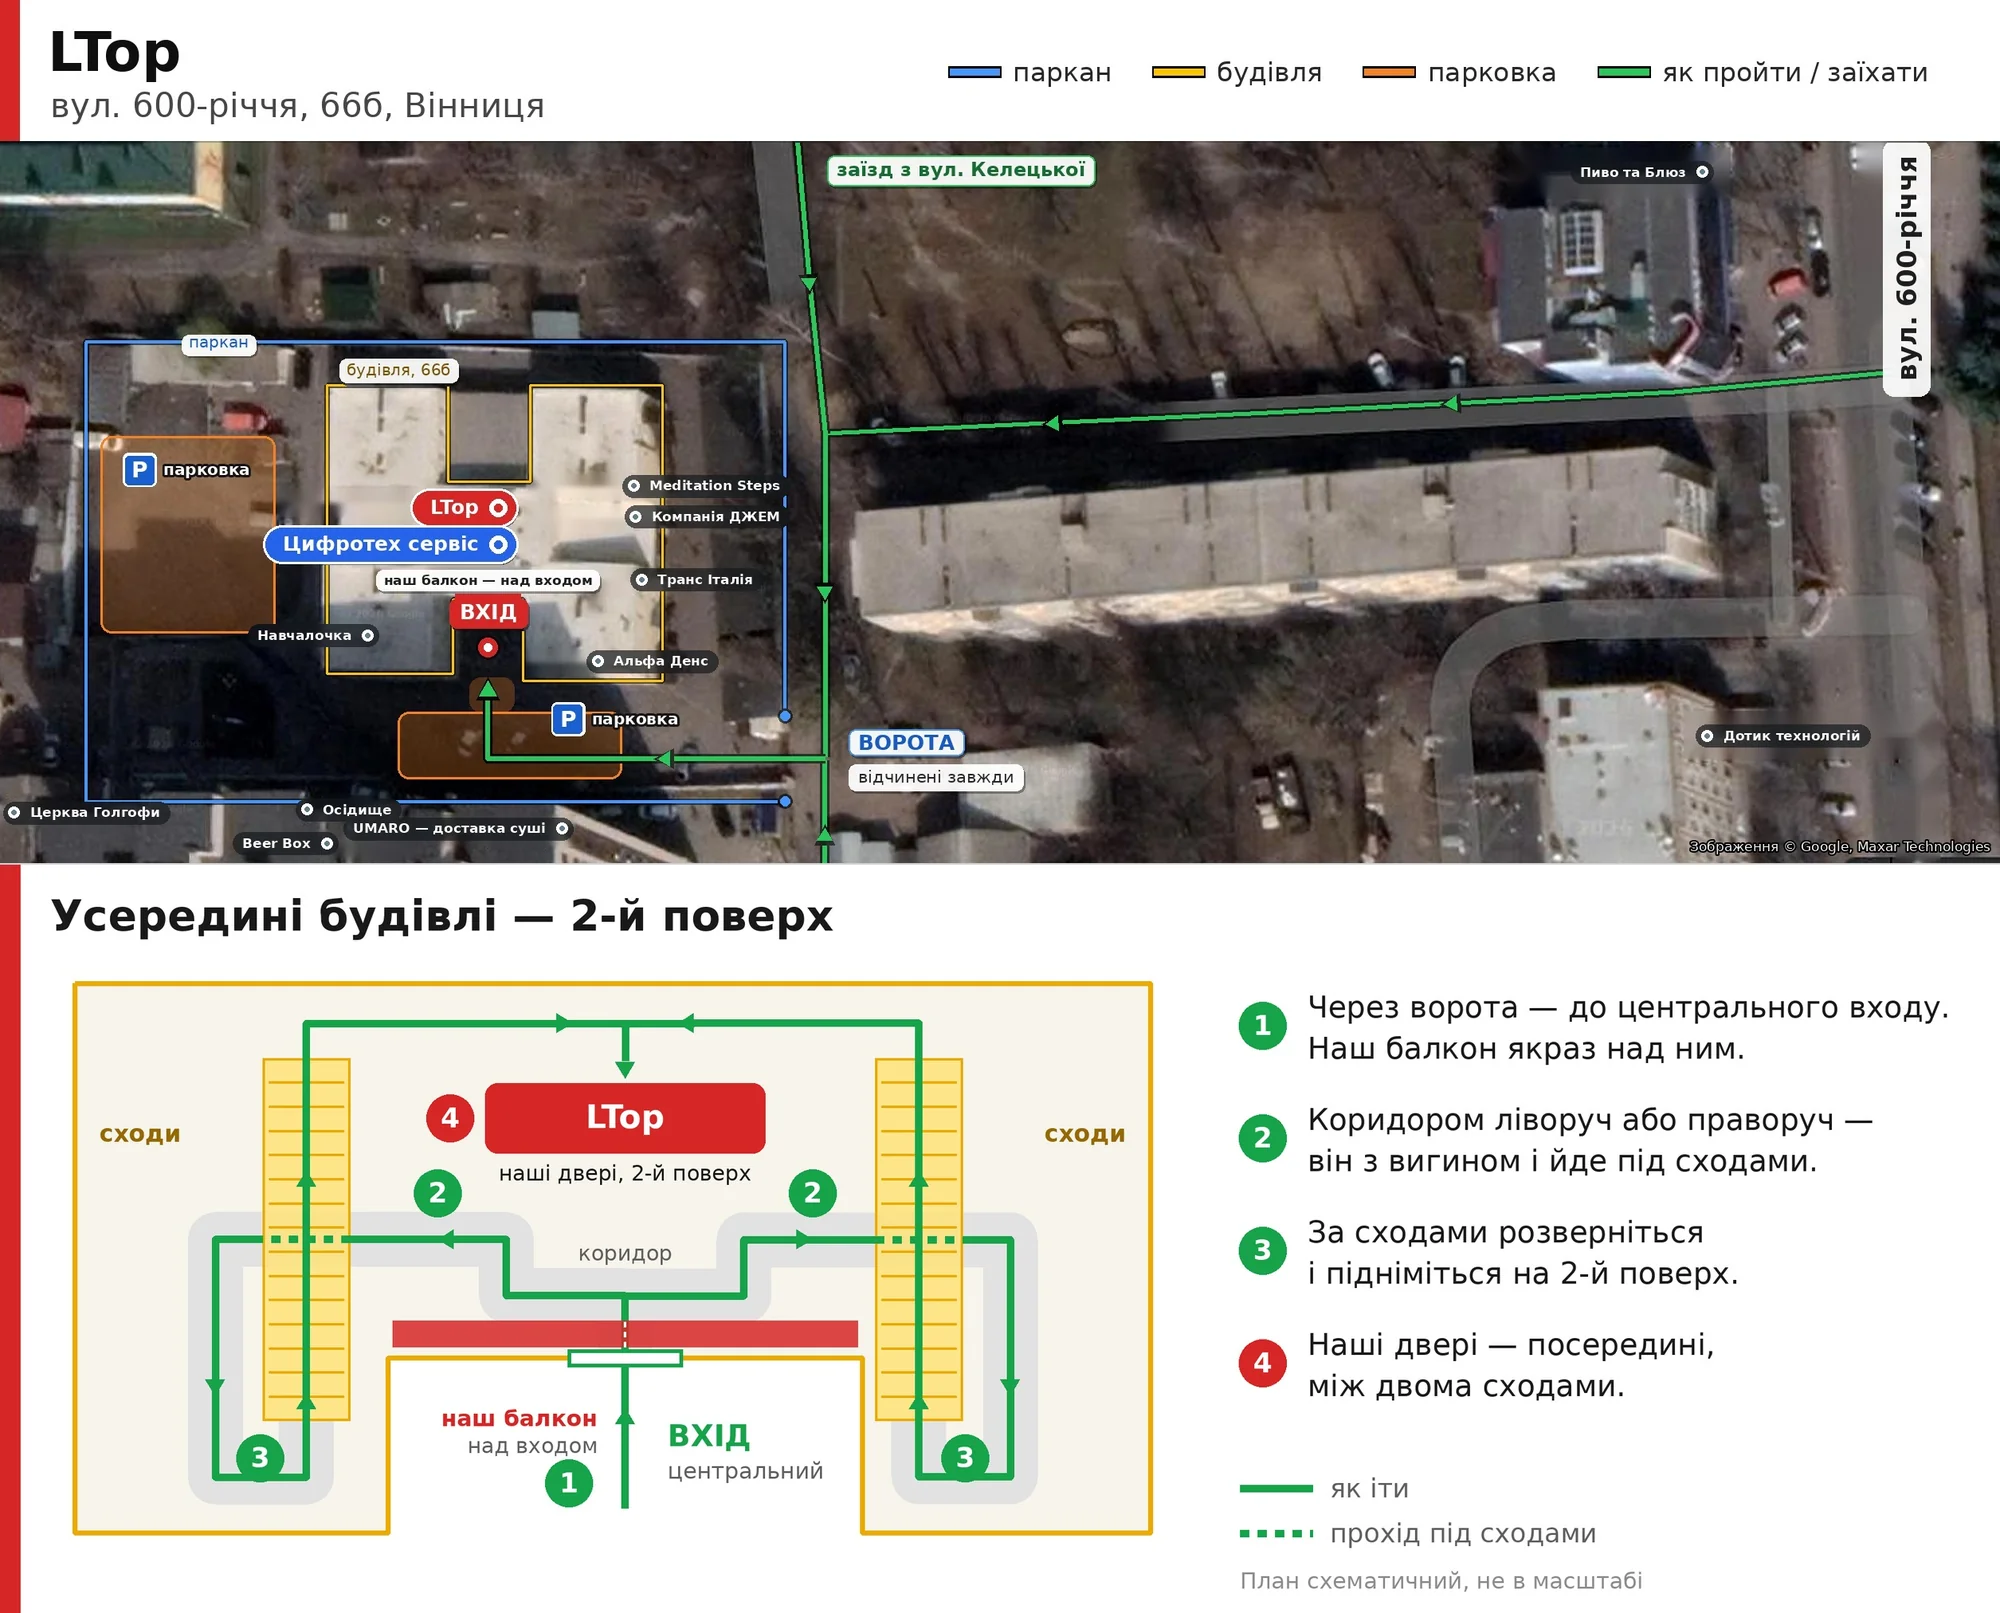2000x1613 pixels.
Task: Click the red LTop box in floor plan
Action: 625,1118
